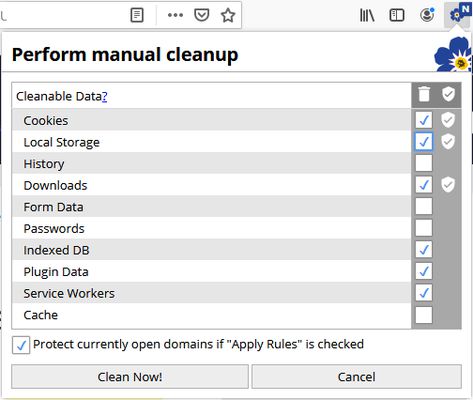Uncheck the Local Storage checkbox

[424, 142]
